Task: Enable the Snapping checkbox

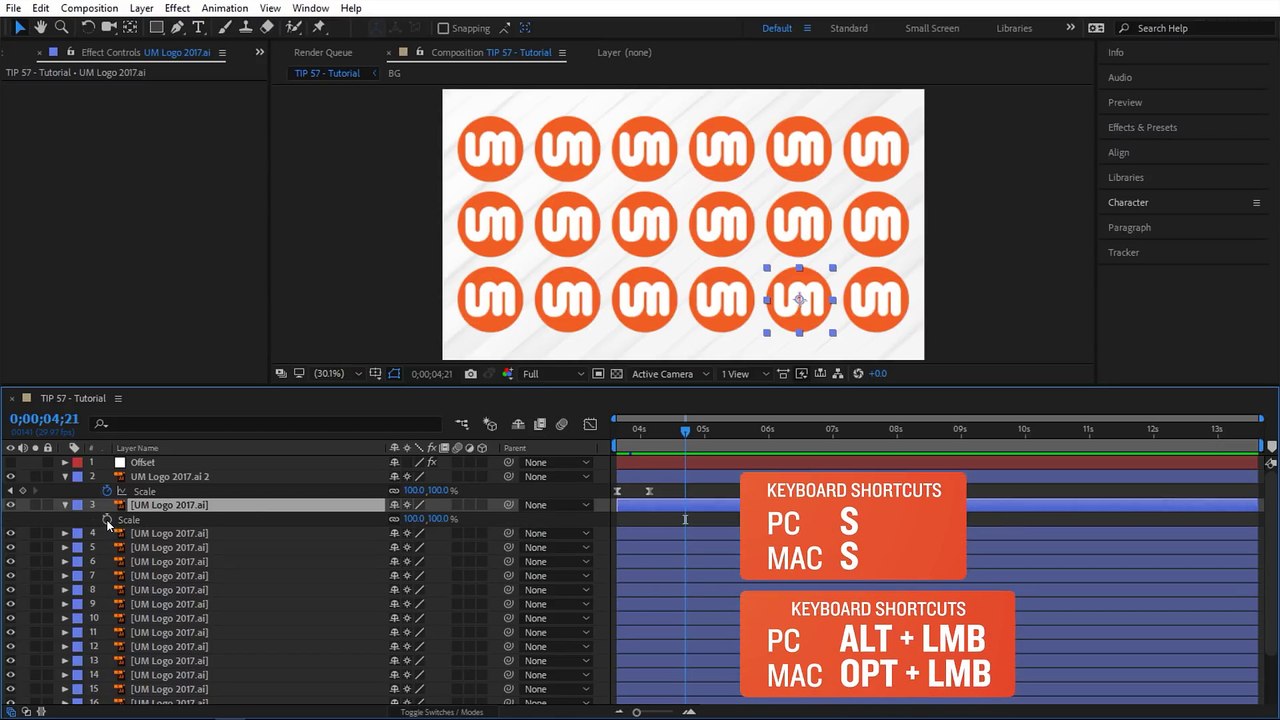Action: (444, 28)
